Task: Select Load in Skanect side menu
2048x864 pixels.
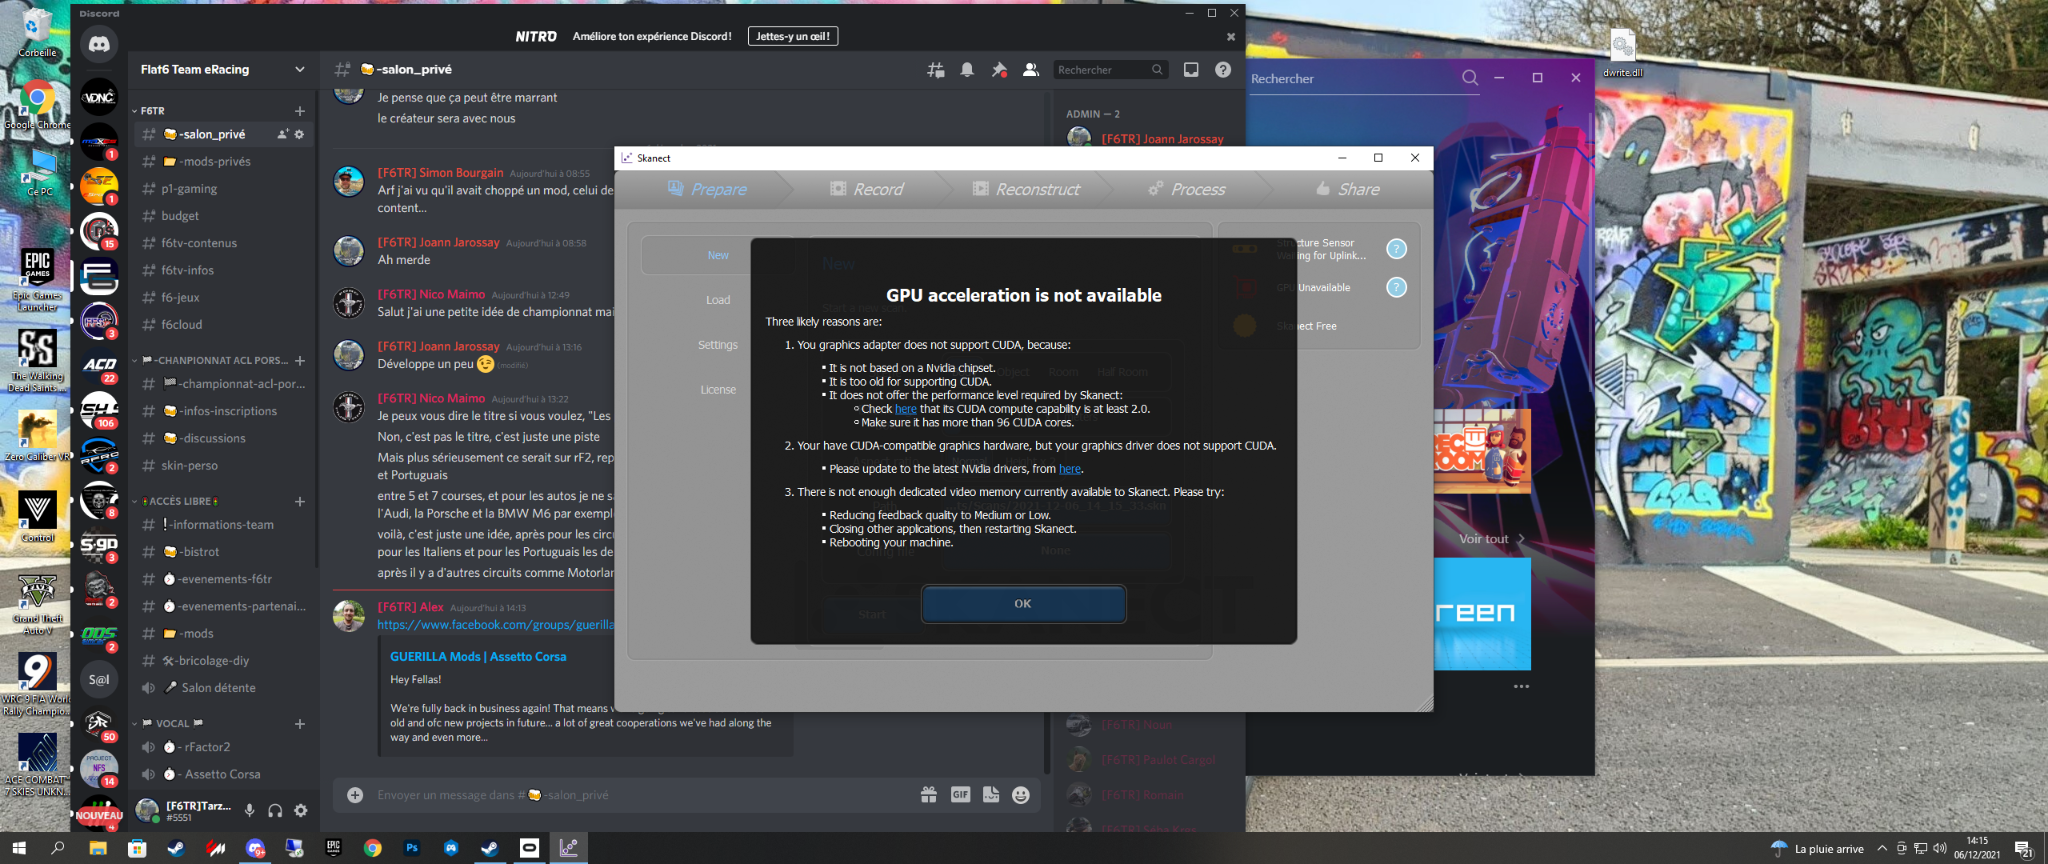Action: [x=718, y=300]
